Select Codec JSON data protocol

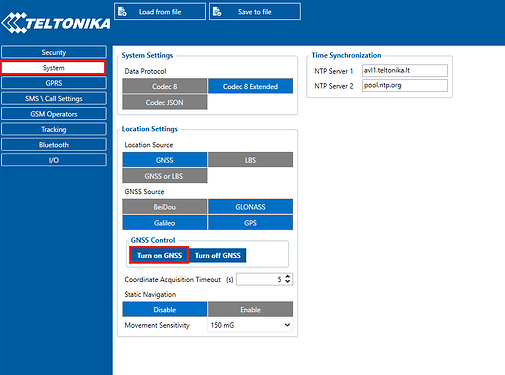click(165, 102)
